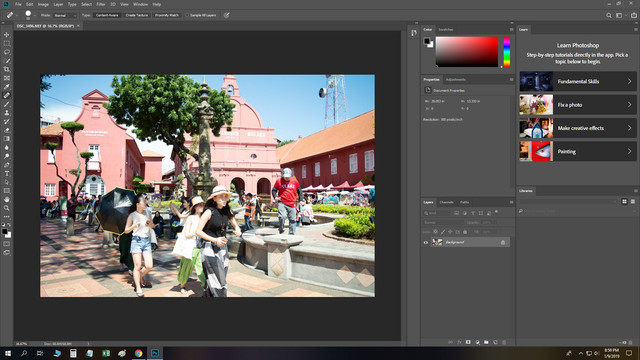Select the Pen tool

(x=7, y=165)
